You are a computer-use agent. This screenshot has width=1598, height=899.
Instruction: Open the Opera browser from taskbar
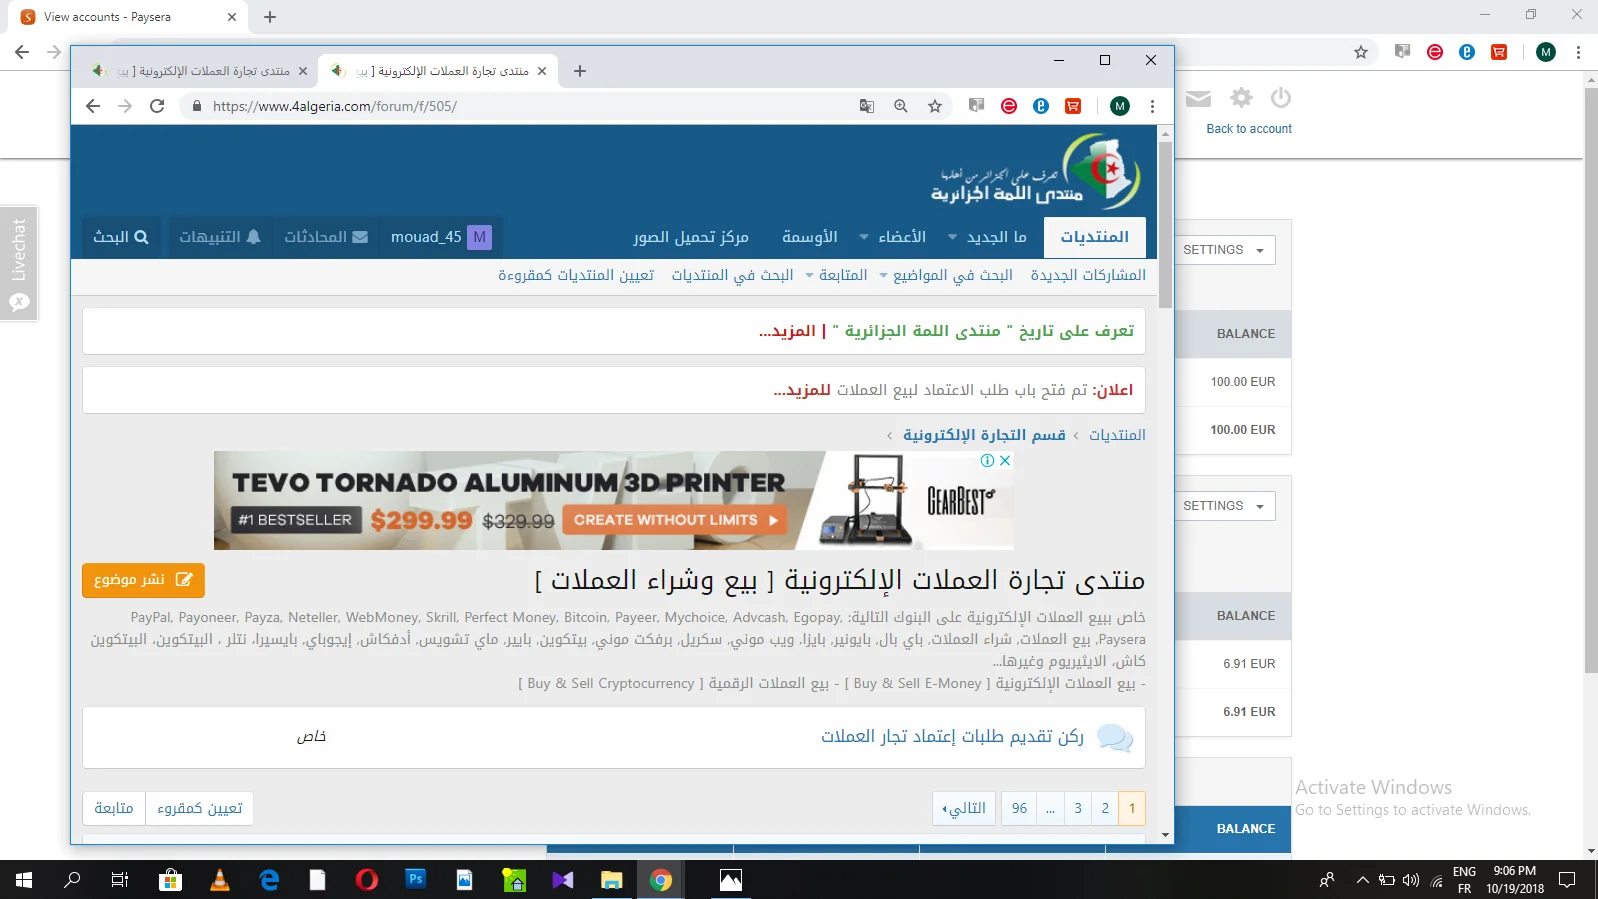click(367, 880)
